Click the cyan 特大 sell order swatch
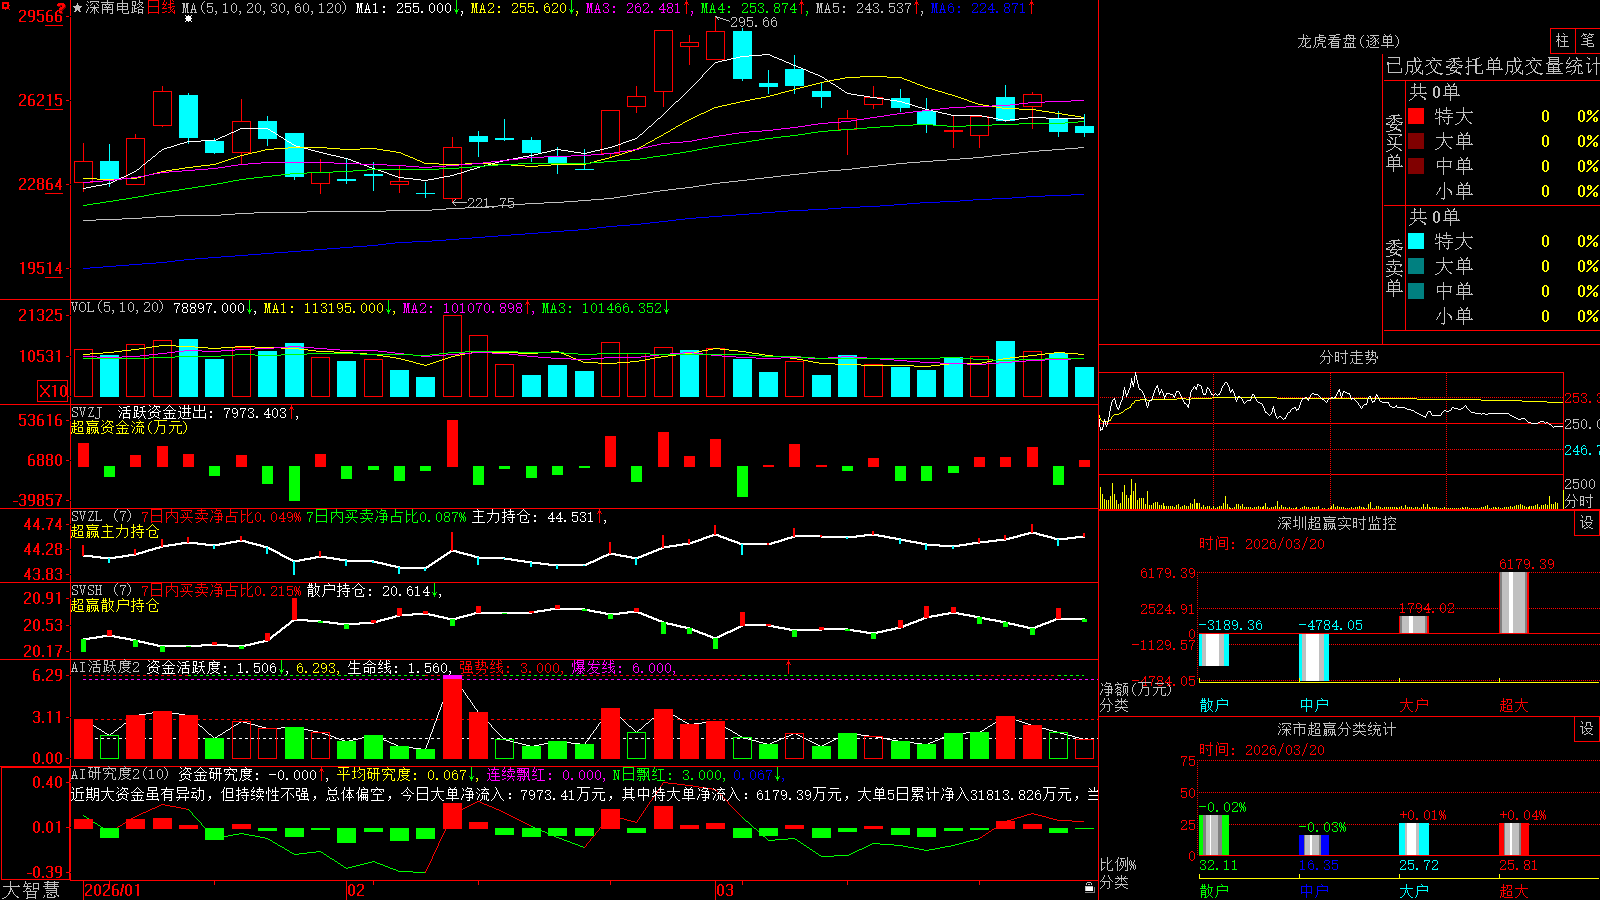Screen dimensions: 1600x900 (1416, 241)
